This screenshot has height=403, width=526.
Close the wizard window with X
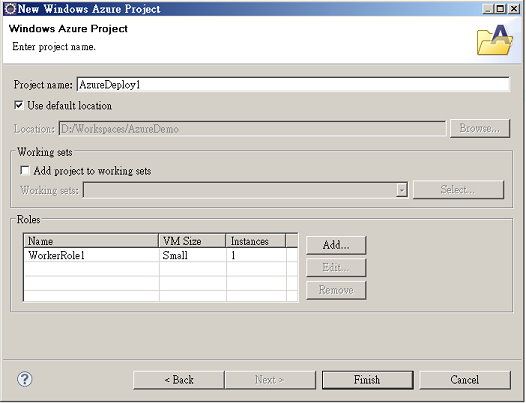(x=514, y=9)
